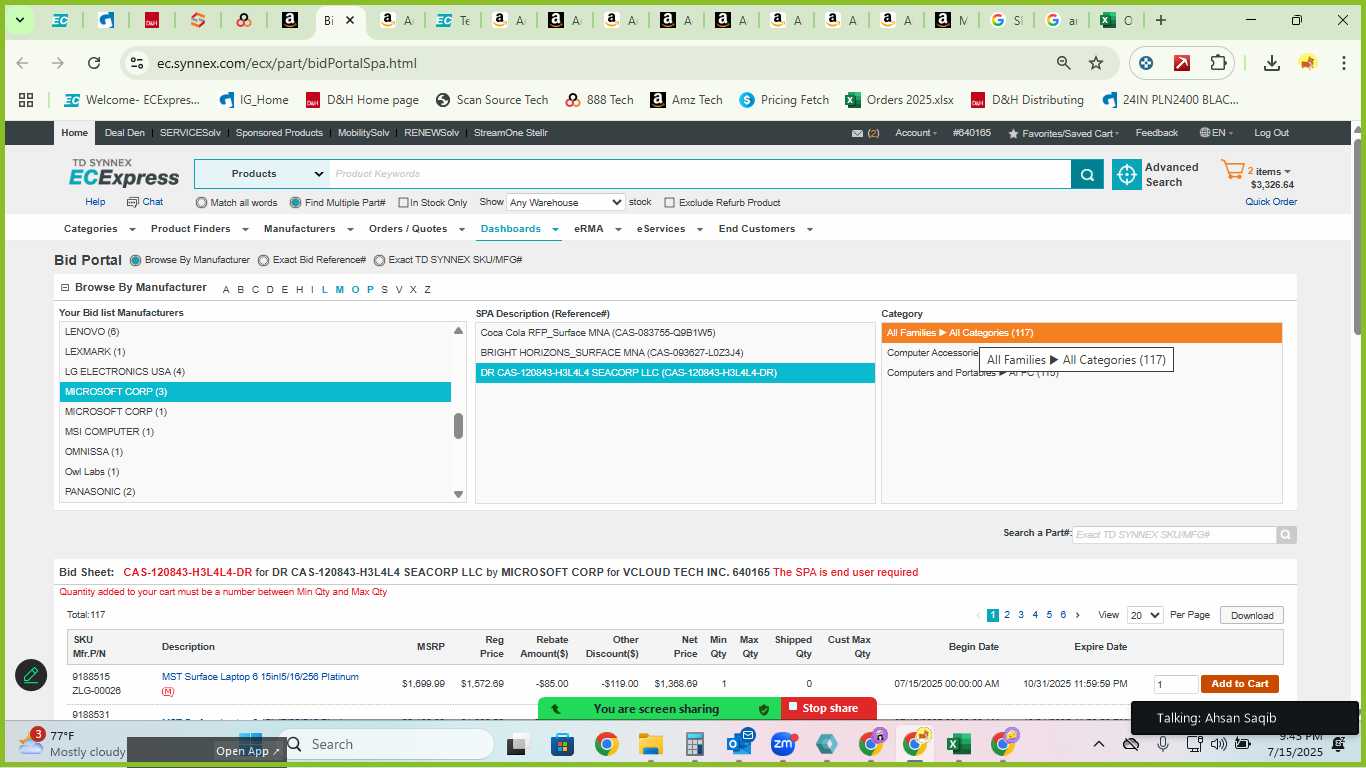The height and width of the screenshot is (768, 1366).
Task: Check the In Stock Only checkbox
Action: (403, 203)
